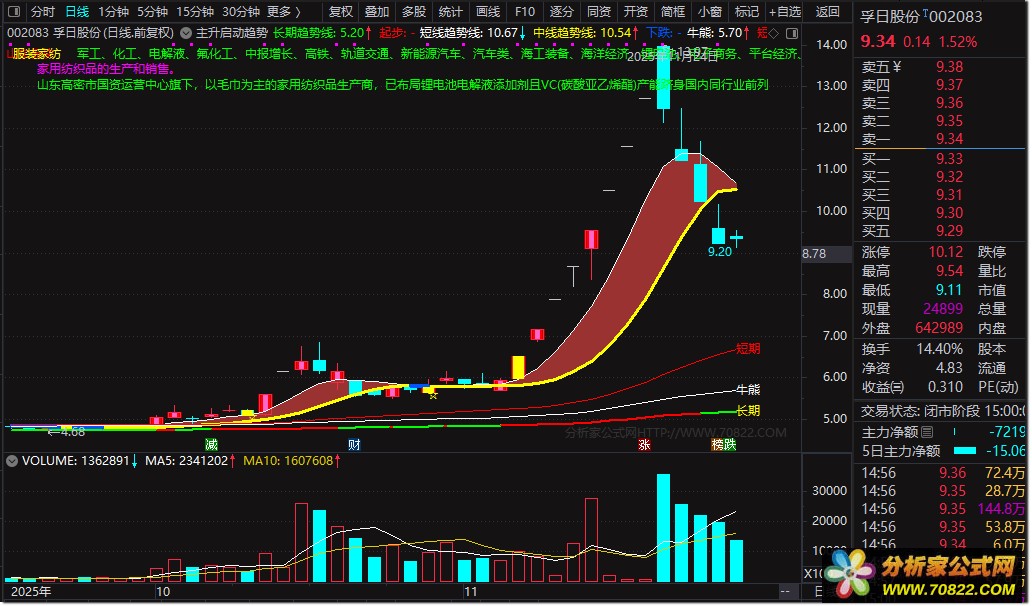Switch to 30分钟 chart period
1032x606 pixels.
tap(240, 12)
